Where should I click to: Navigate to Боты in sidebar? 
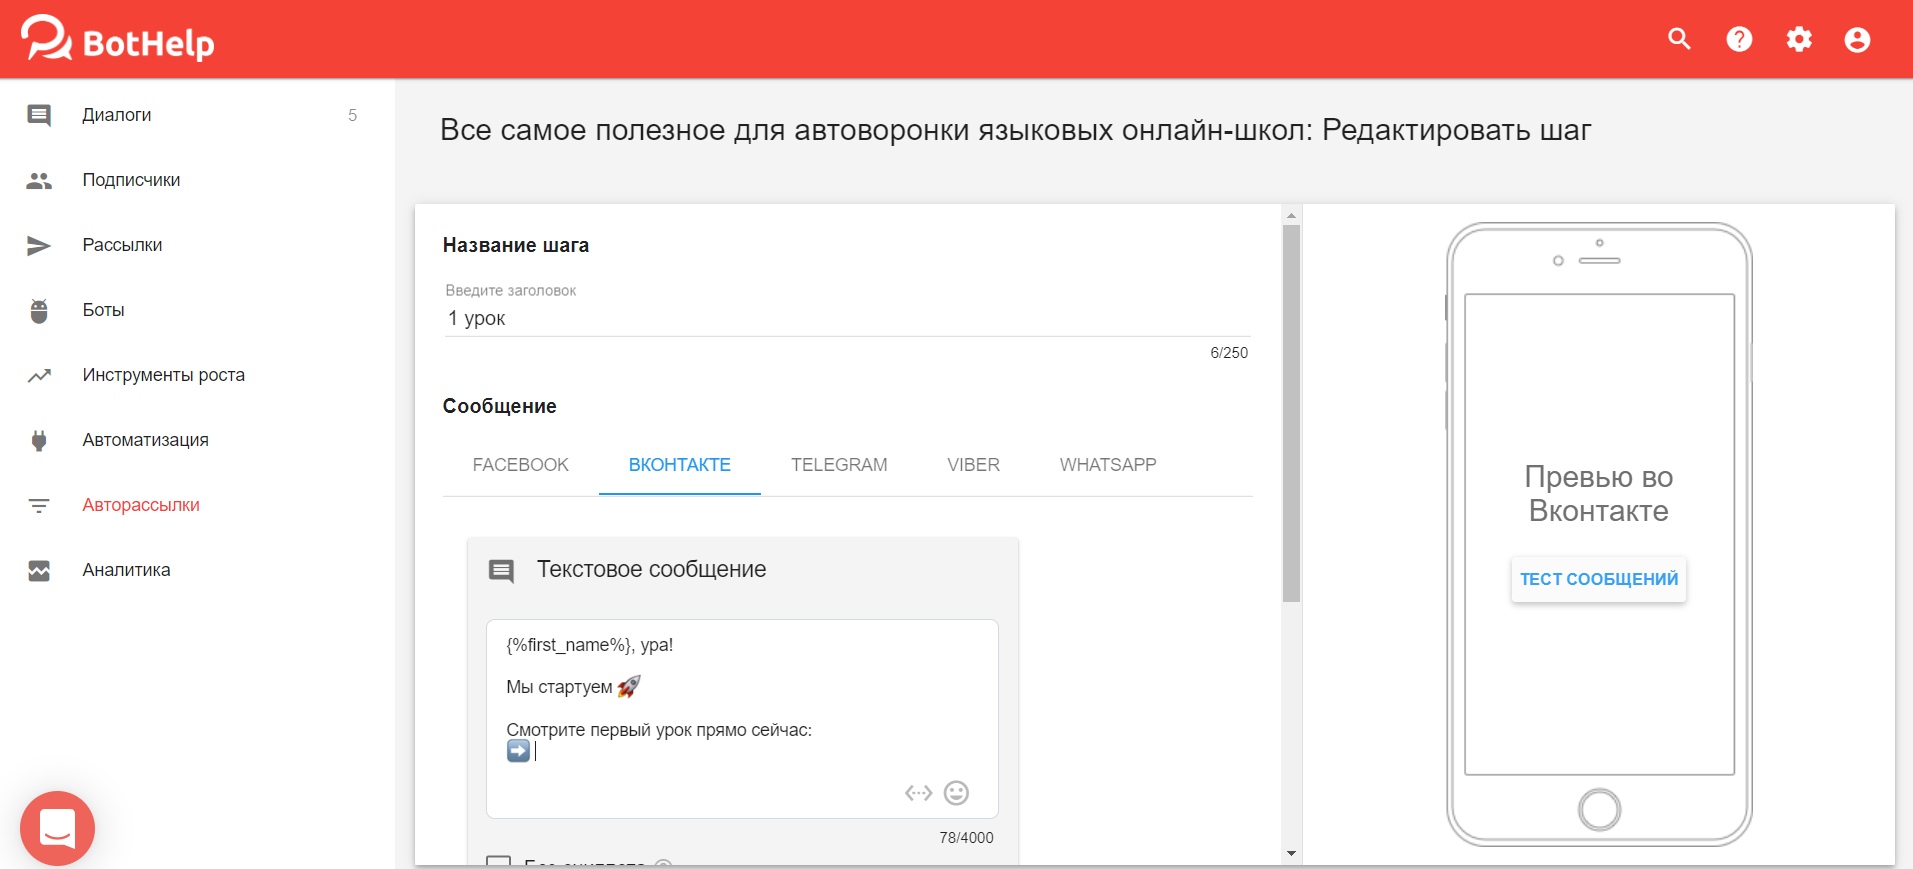(103, 310)
